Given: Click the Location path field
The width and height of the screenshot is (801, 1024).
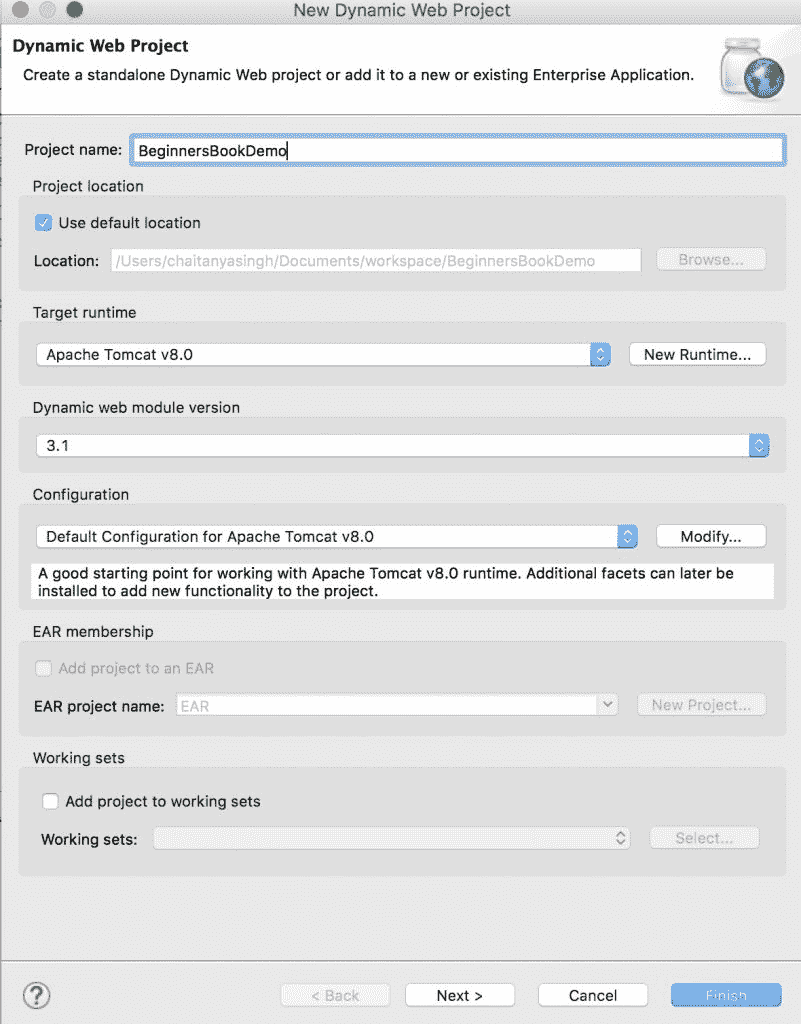Looking at the screenshot, I should [x=375, y=261].
